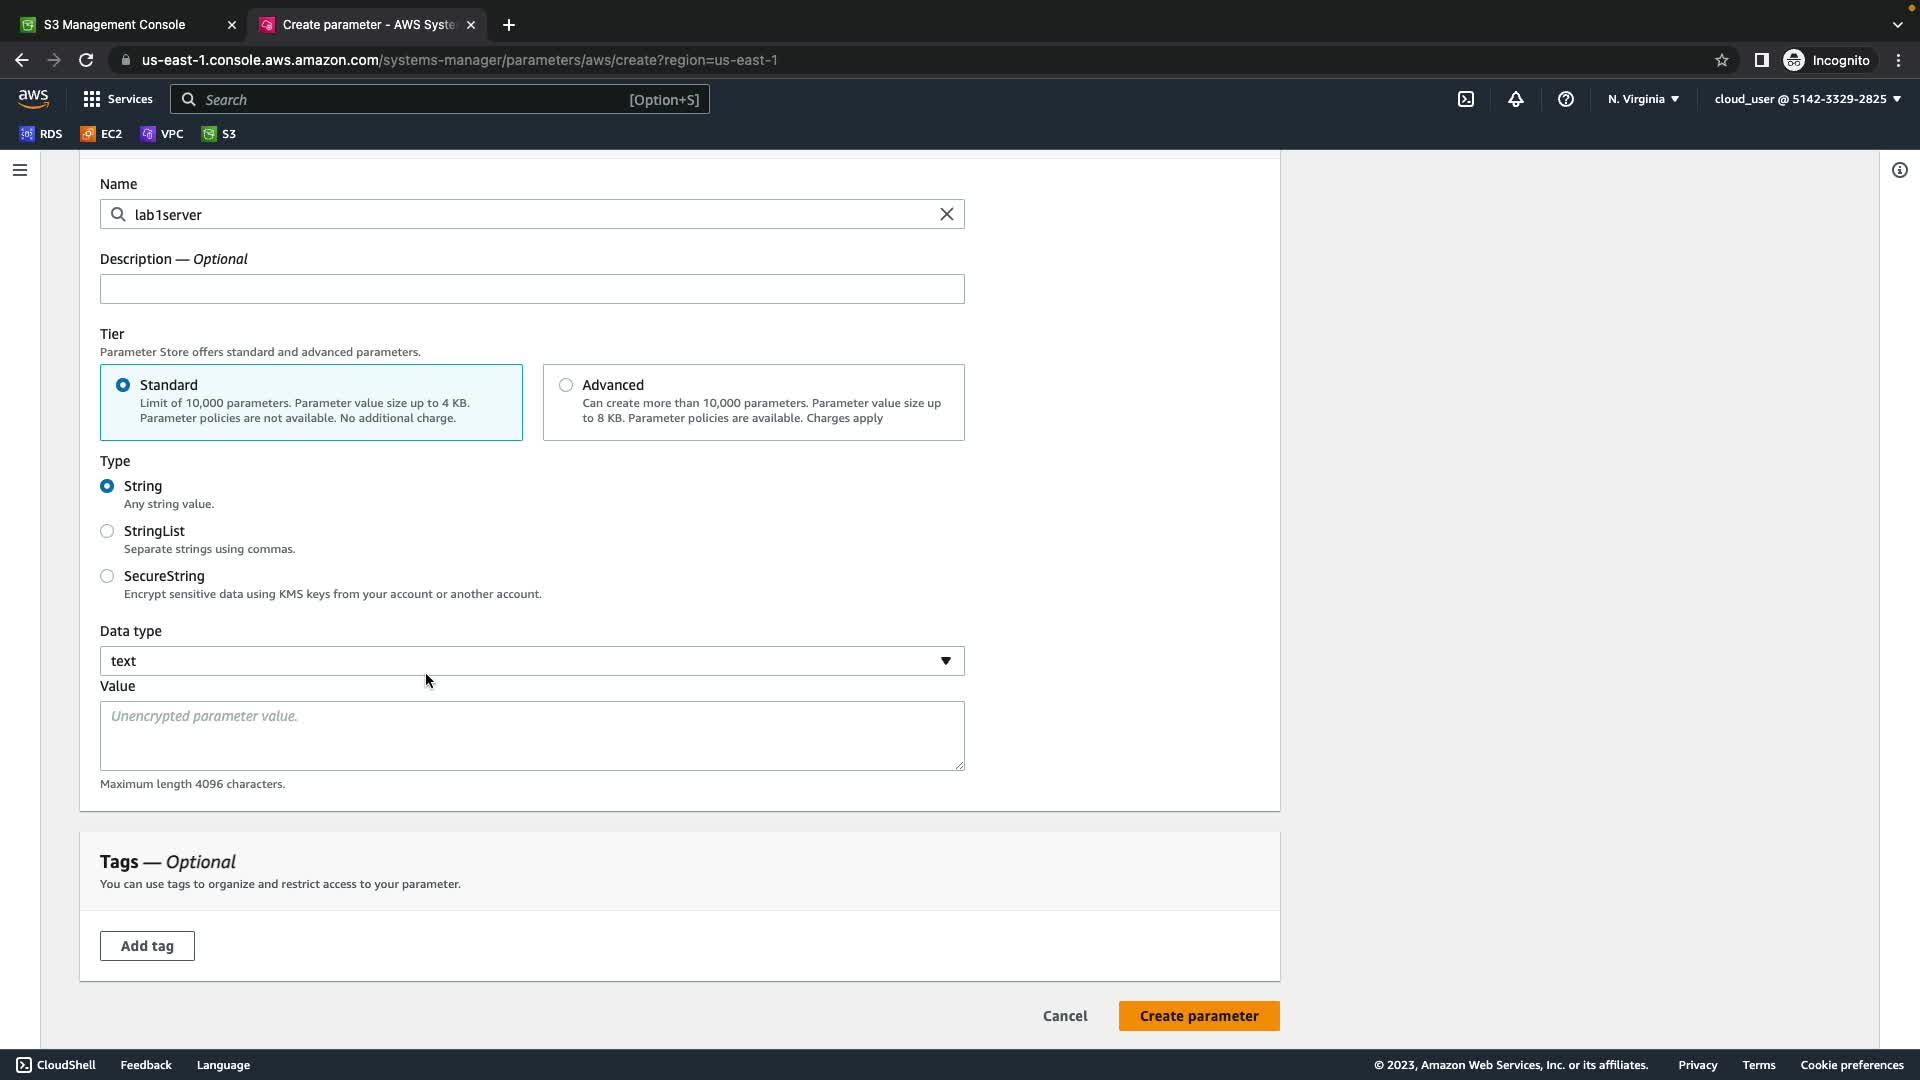
Task: Expand the cloud_user account menu
Action: [1806, 99]
